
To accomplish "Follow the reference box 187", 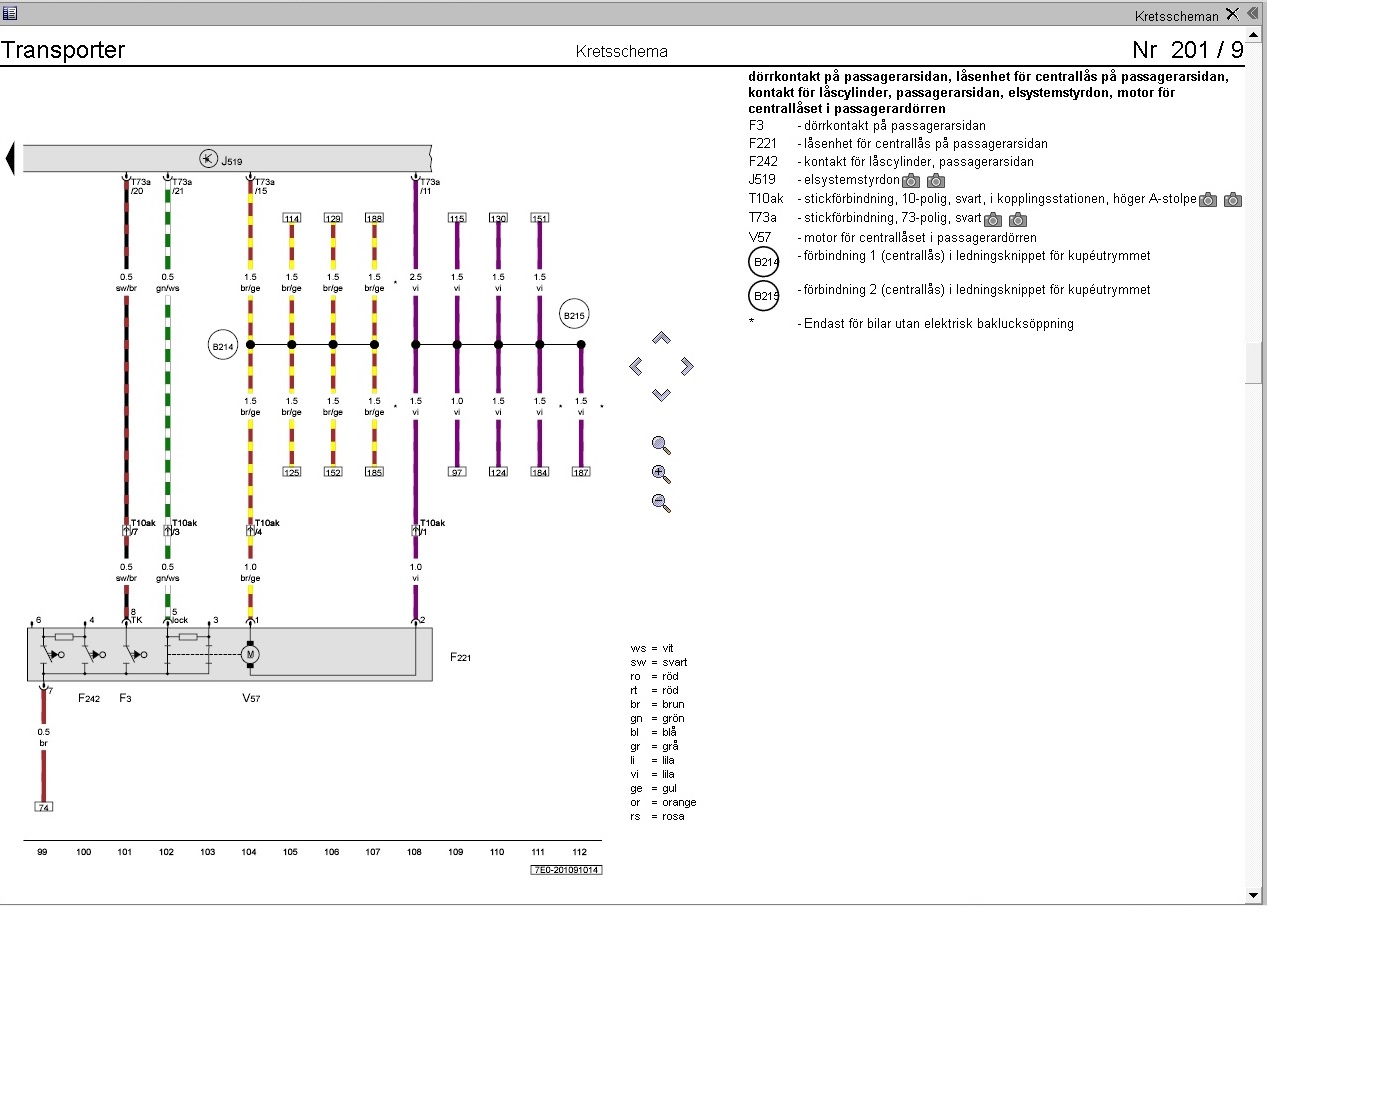I will (581, 472).
